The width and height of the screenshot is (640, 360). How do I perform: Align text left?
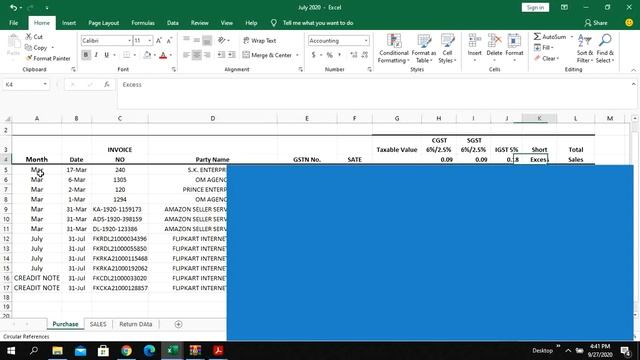(186, 55)
